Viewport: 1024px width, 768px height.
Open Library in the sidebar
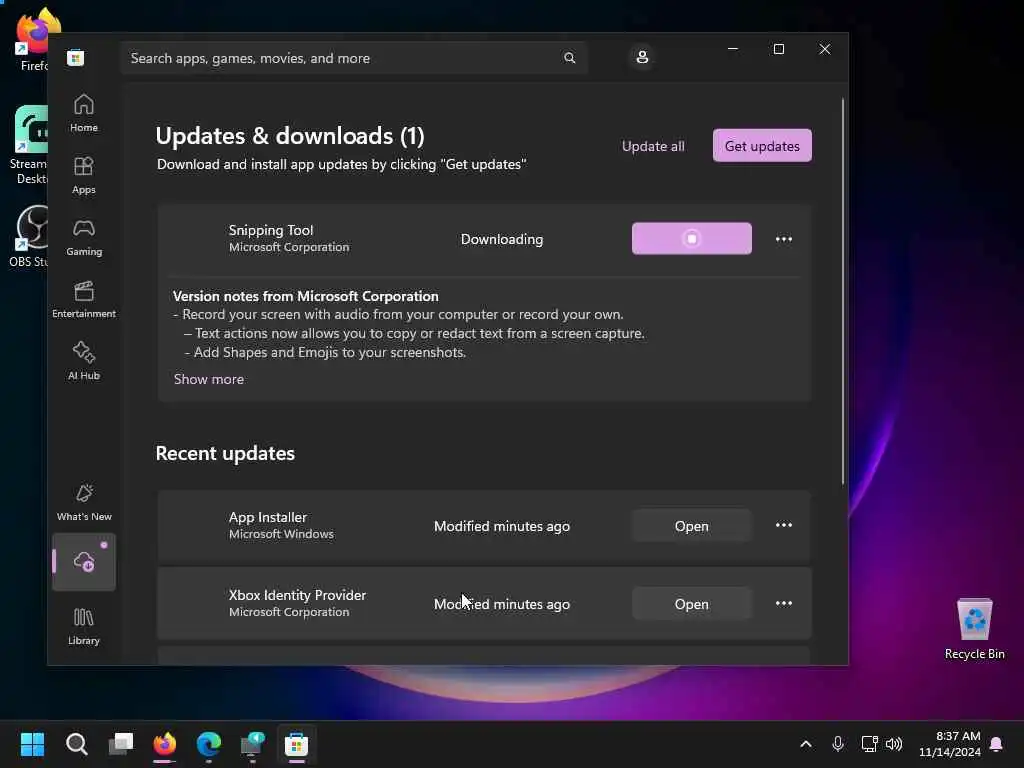pyautogui.click(x=84, y=627)
